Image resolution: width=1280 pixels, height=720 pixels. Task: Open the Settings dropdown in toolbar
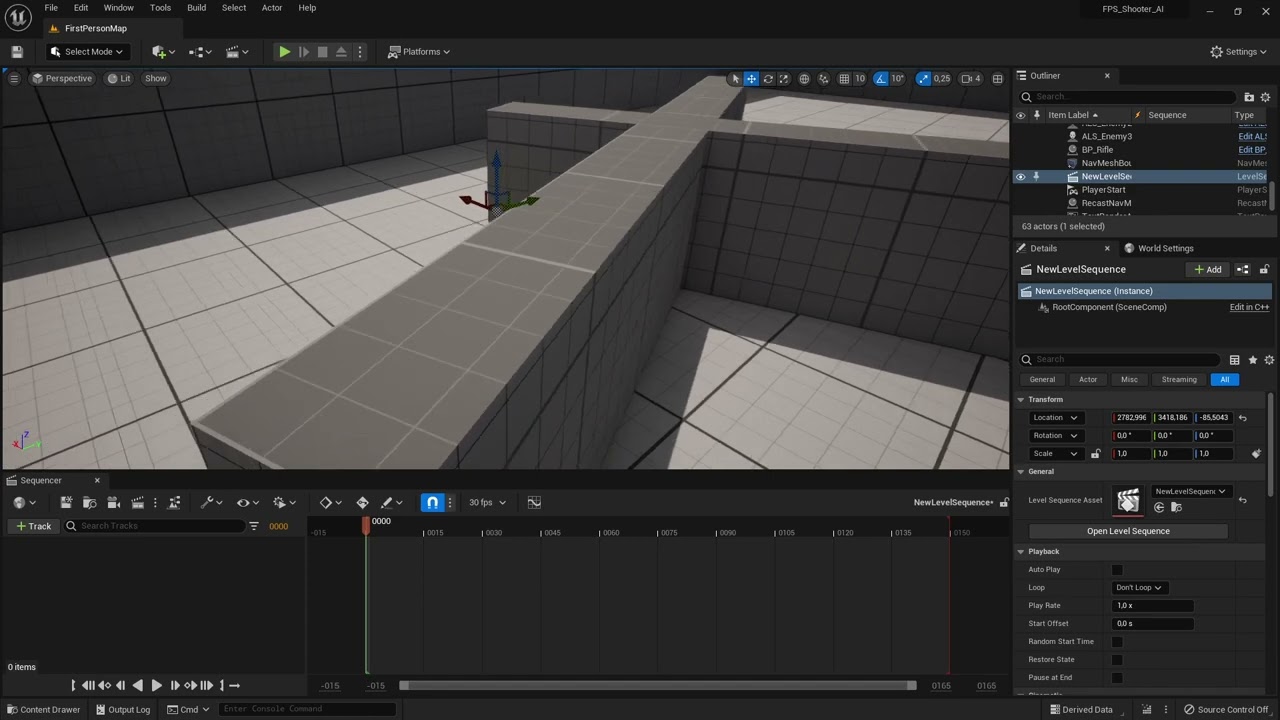[1239, 52]
